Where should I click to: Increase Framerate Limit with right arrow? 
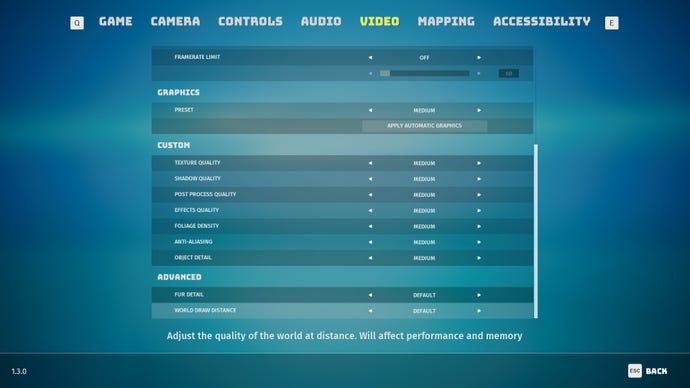(x=479, y=58)
